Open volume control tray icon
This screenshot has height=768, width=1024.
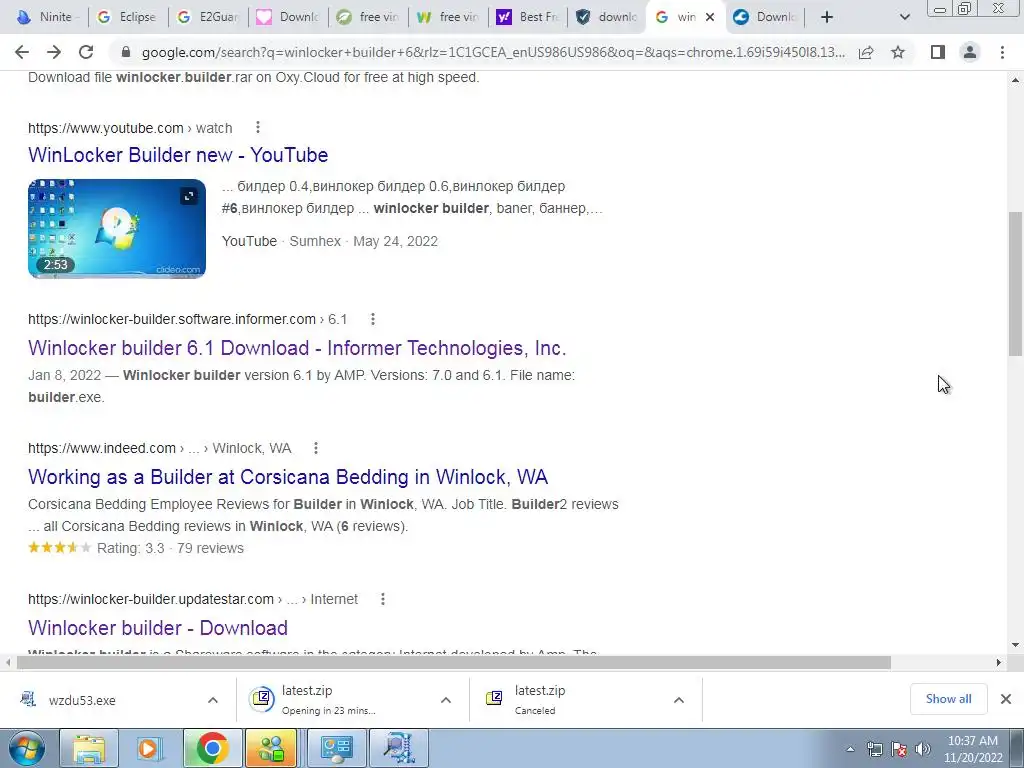point(923,749)
